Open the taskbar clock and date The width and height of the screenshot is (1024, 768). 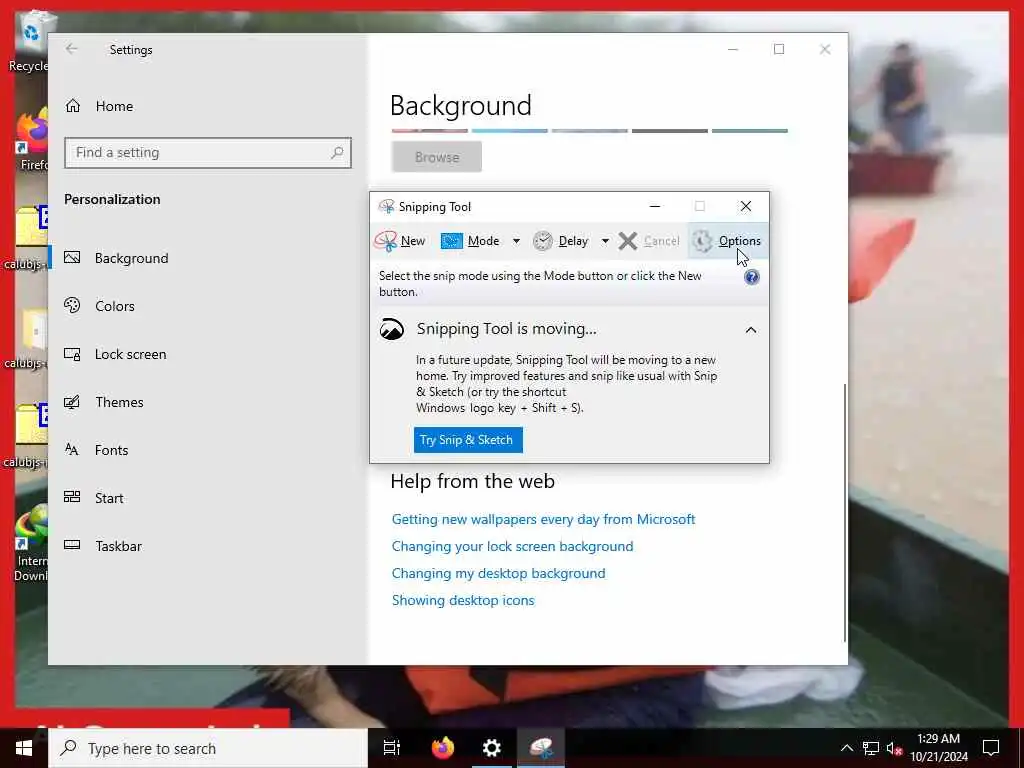[938, 748]
